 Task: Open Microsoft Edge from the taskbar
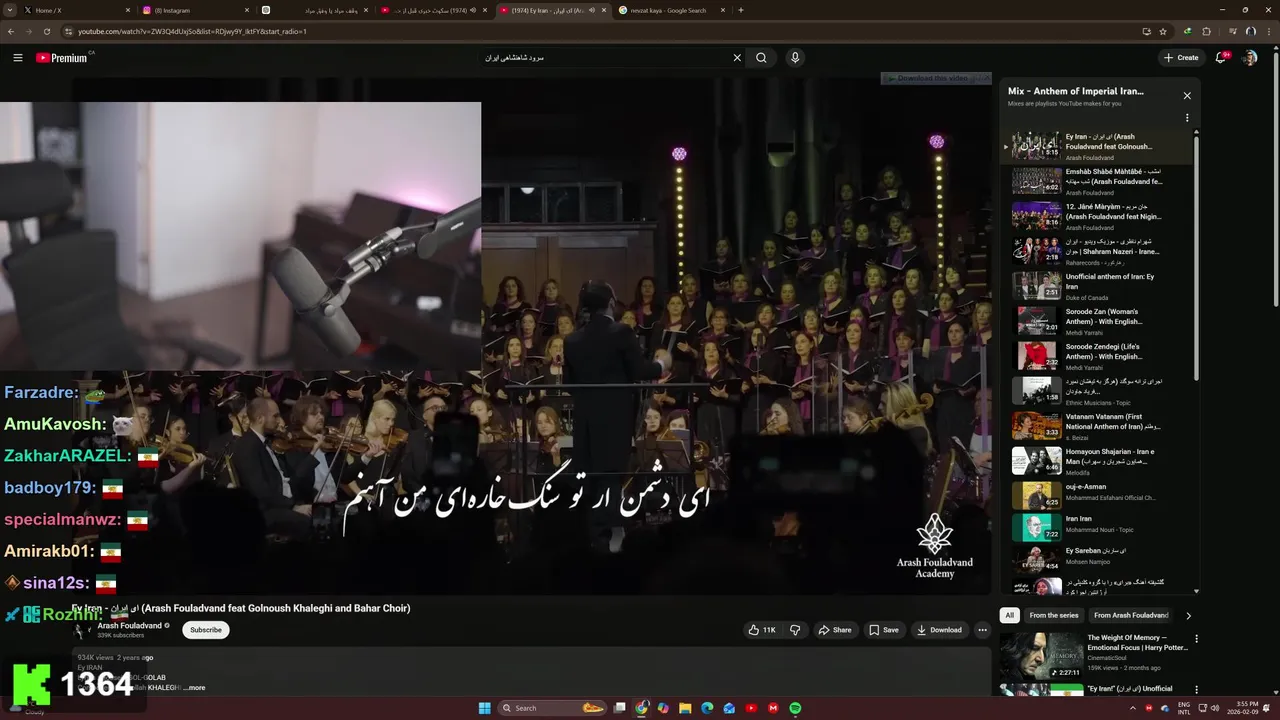pyautogui.click(x=707, y=708)
